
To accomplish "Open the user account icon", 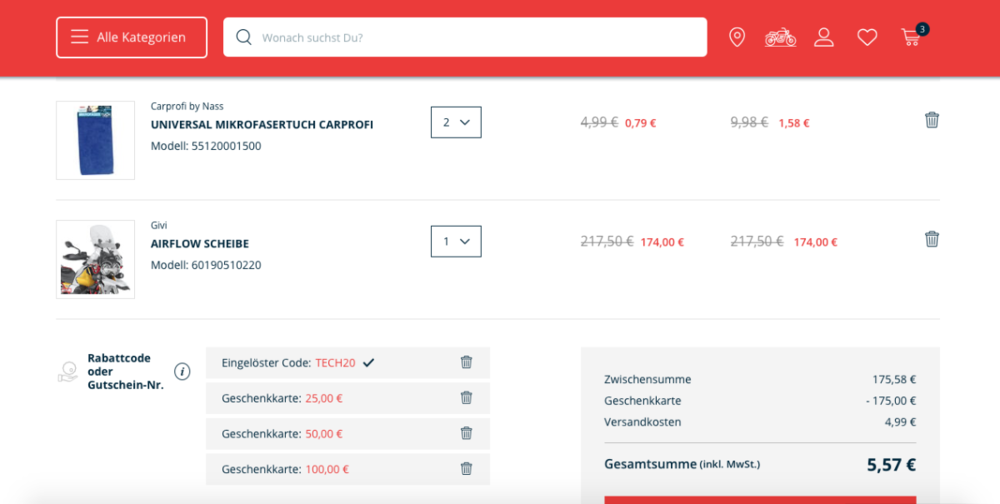I will click(824, 37).
